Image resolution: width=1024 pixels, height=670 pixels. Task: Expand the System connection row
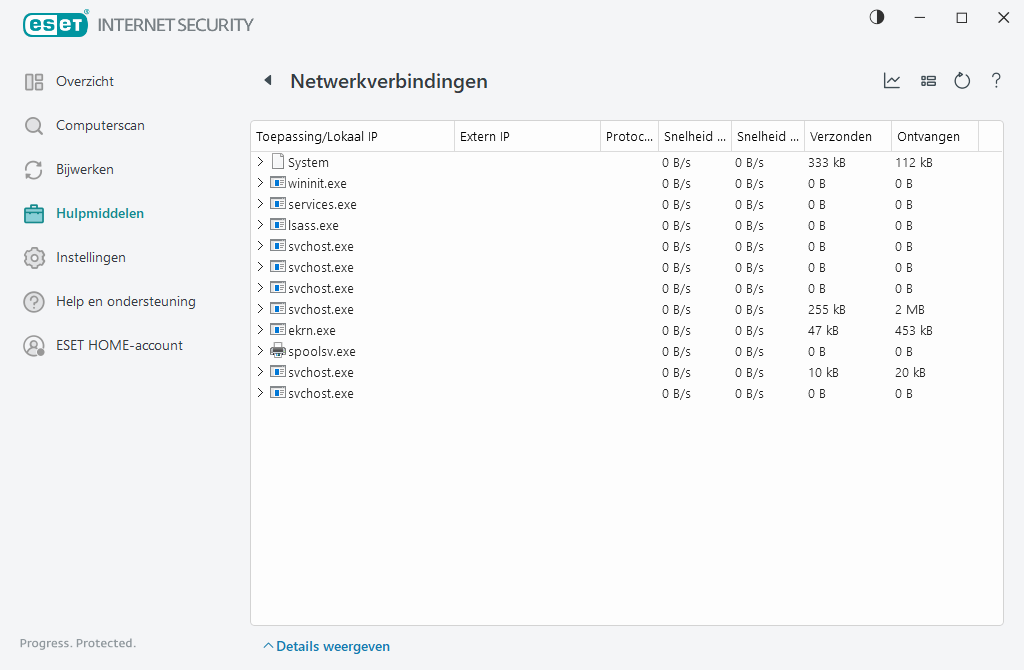(260, 162)
